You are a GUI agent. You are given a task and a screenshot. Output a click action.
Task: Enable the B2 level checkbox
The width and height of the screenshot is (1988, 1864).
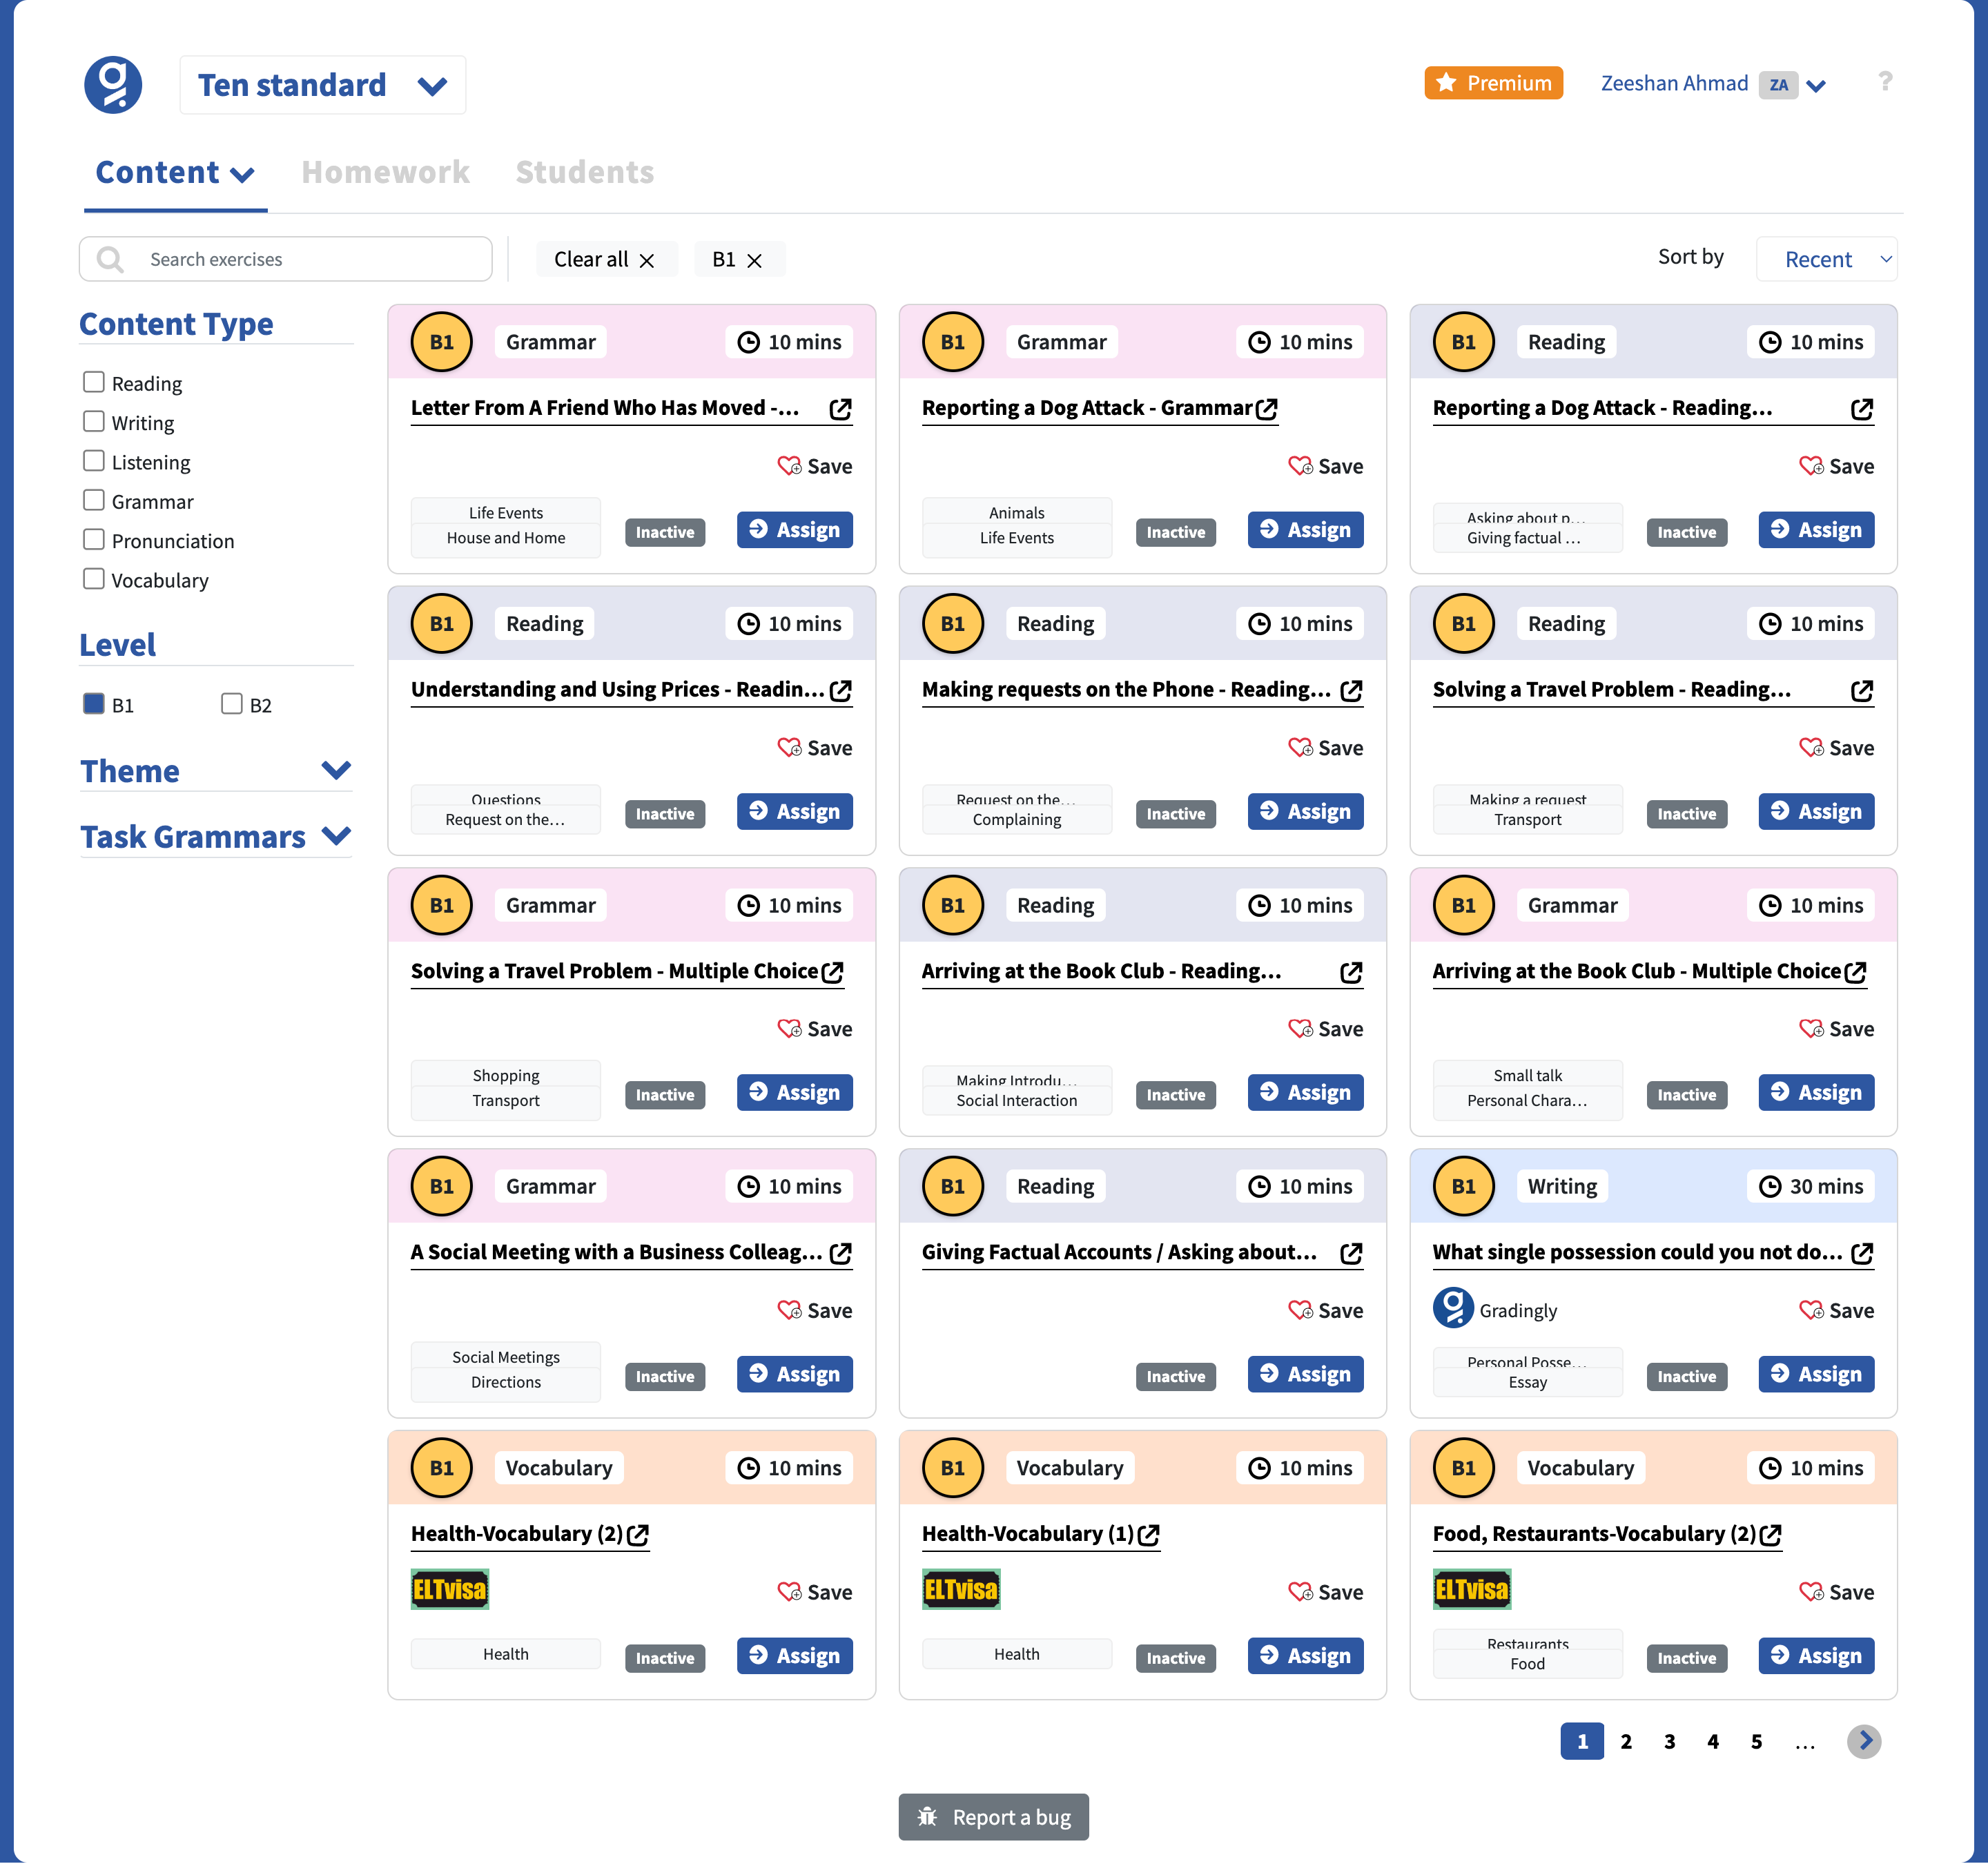[232, 704]
